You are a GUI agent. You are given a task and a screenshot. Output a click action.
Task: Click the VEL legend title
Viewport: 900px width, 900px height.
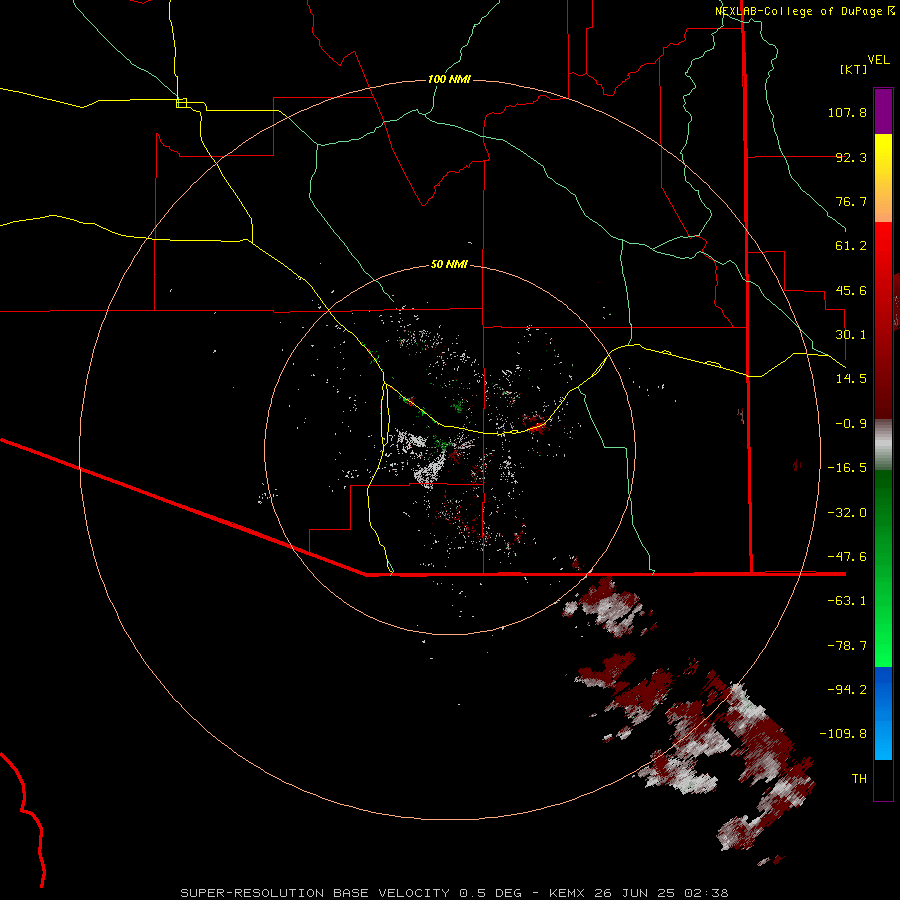(x=878, y=59)
